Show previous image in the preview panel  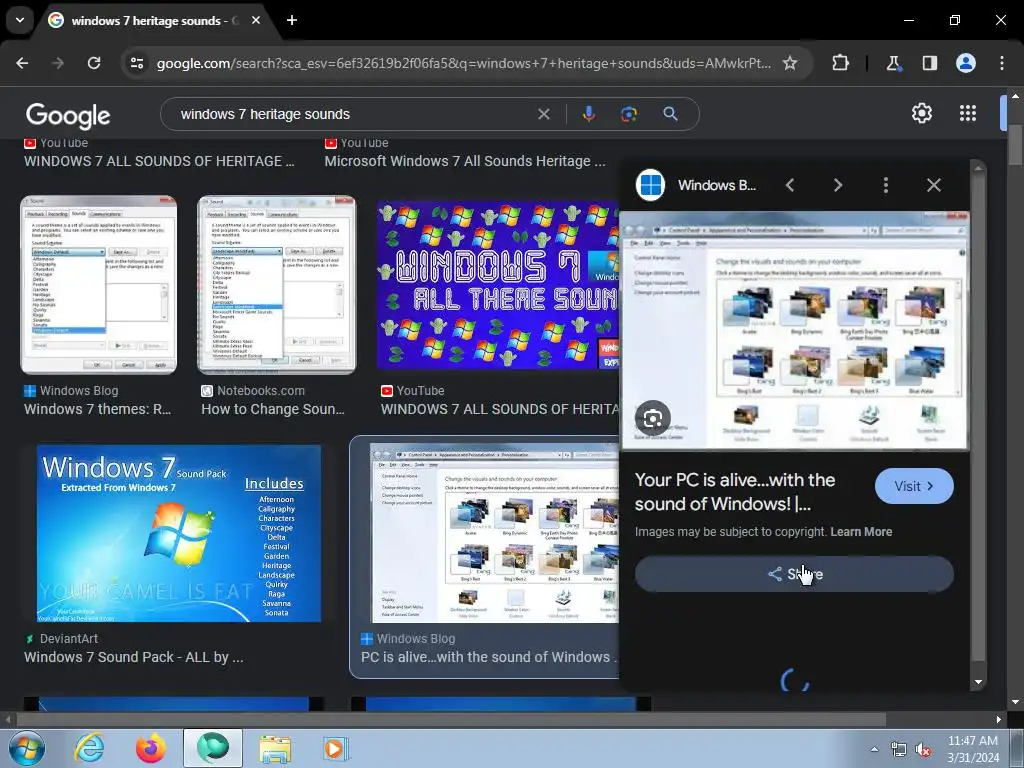pos(790,185)
